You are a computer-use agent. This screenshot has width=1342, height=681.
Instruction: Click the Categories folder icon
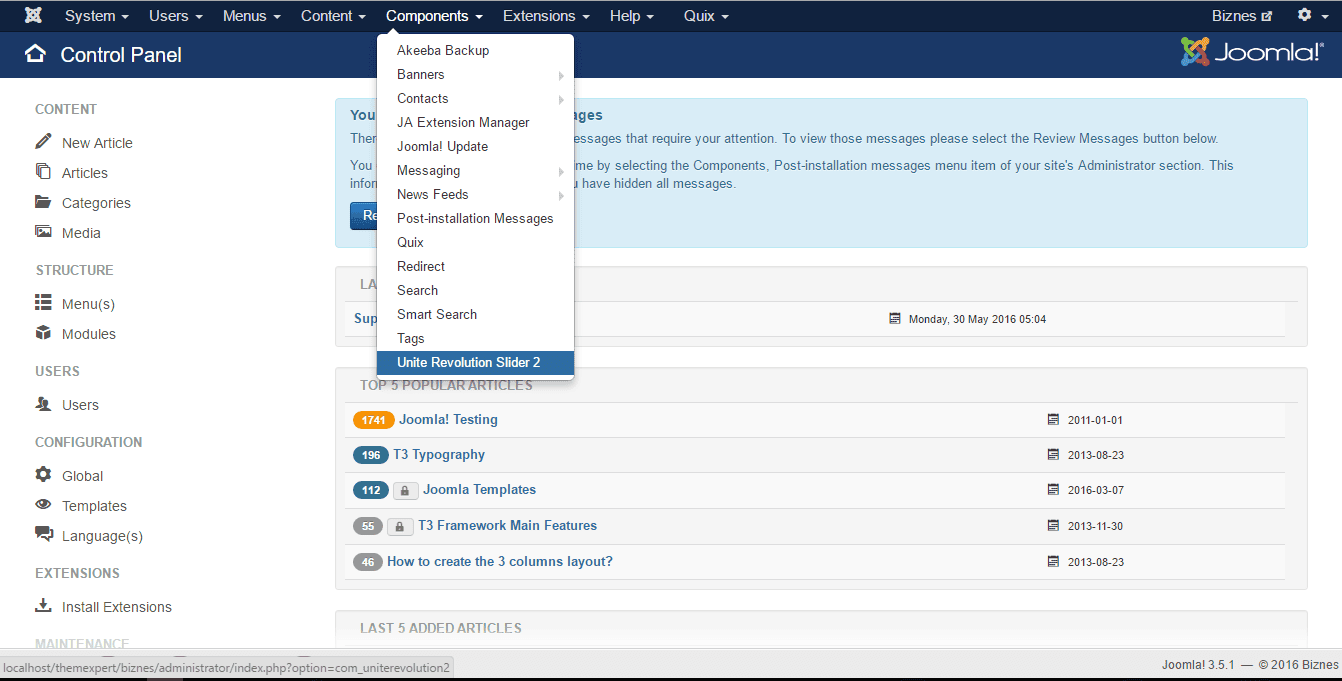[43, 202]
